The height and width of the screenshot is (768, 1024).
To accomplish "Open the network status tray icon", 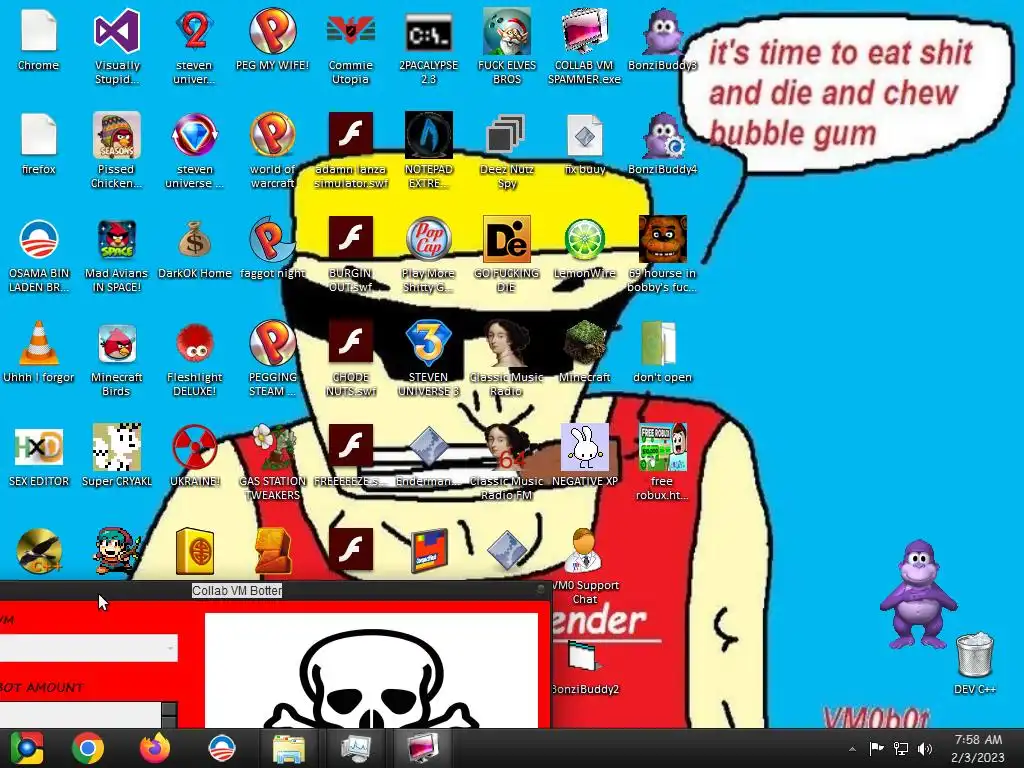I will pos(901,748).
